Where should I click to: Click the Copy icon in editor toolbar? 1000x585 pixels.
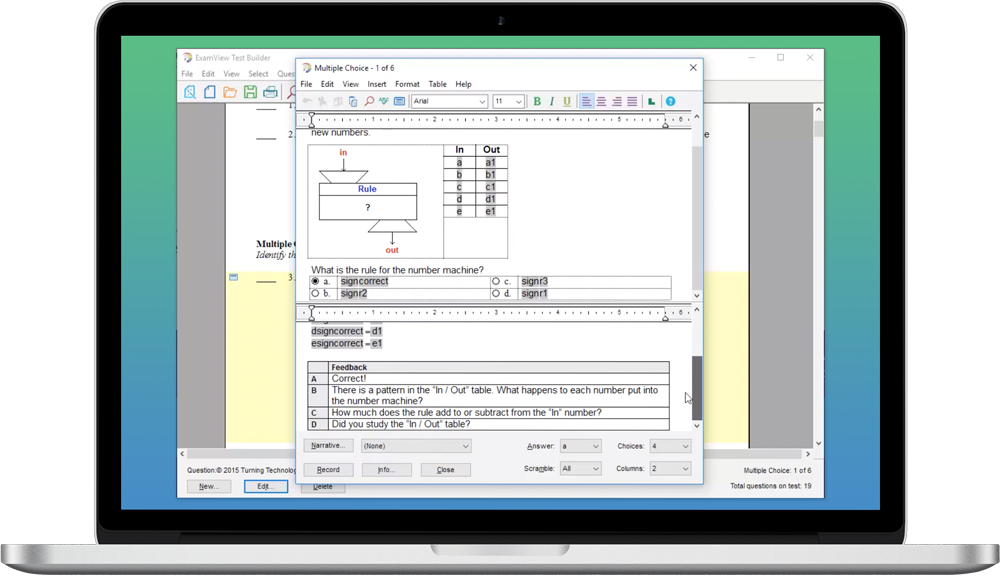pos(337,101)
